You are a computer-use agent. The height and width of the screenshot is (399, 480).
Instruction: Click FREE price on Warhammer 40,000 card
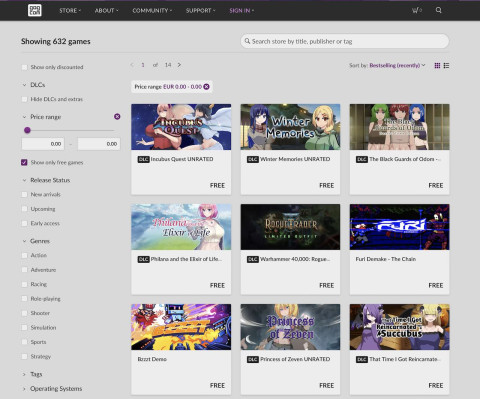coord(326,285)
